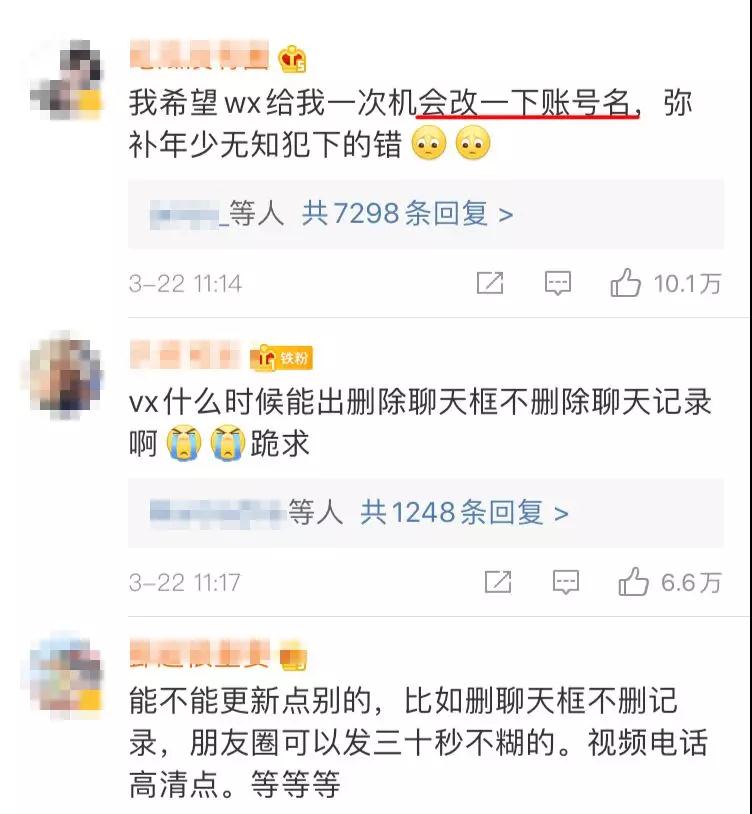The height and width of the screenshot is (814, 752).
Task: Tap the reply icon on the 3-22 11:17 comment
Action: point(566,582)
